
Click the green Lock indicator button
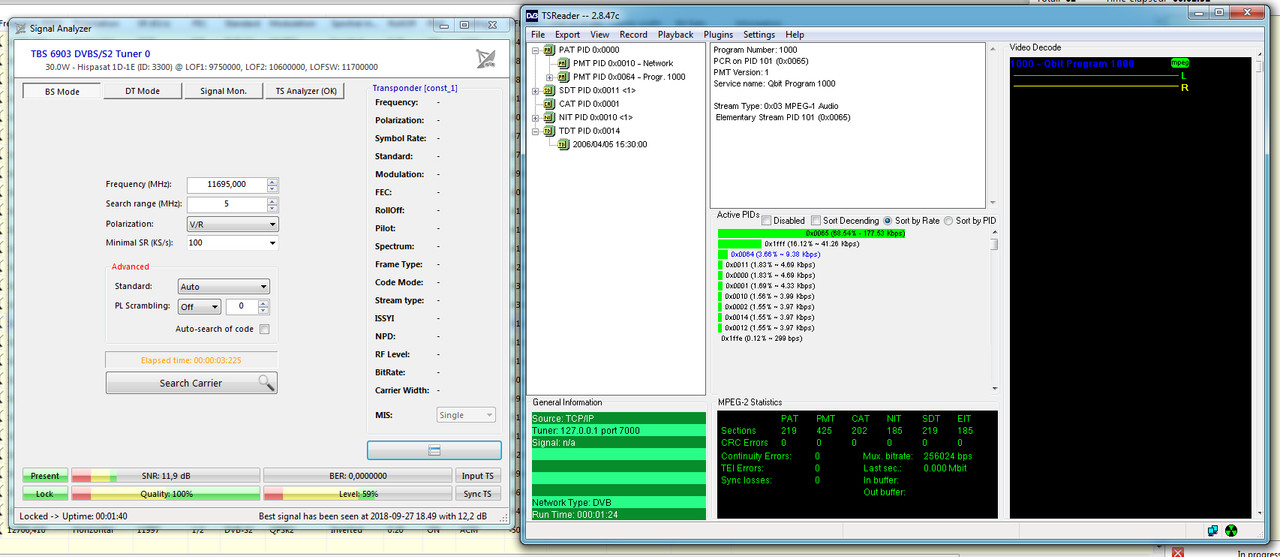pyautogui.click(x=45, y=494)
